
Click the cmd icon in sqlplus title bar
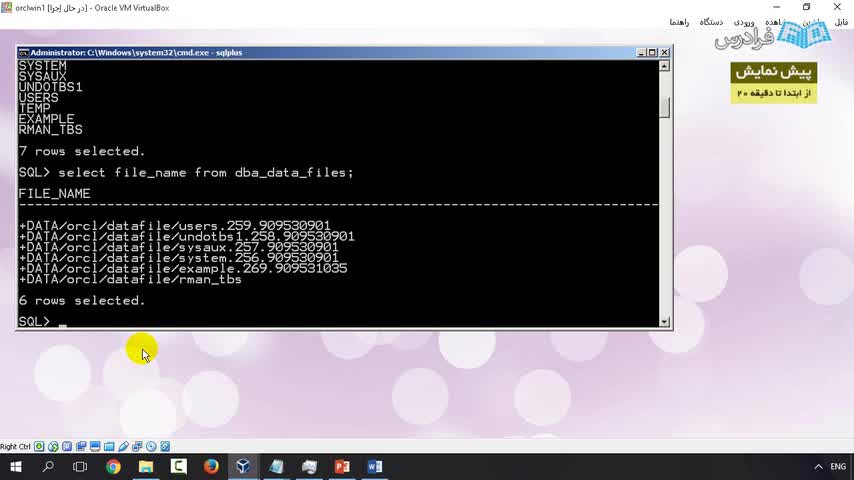tap(23, 53)
